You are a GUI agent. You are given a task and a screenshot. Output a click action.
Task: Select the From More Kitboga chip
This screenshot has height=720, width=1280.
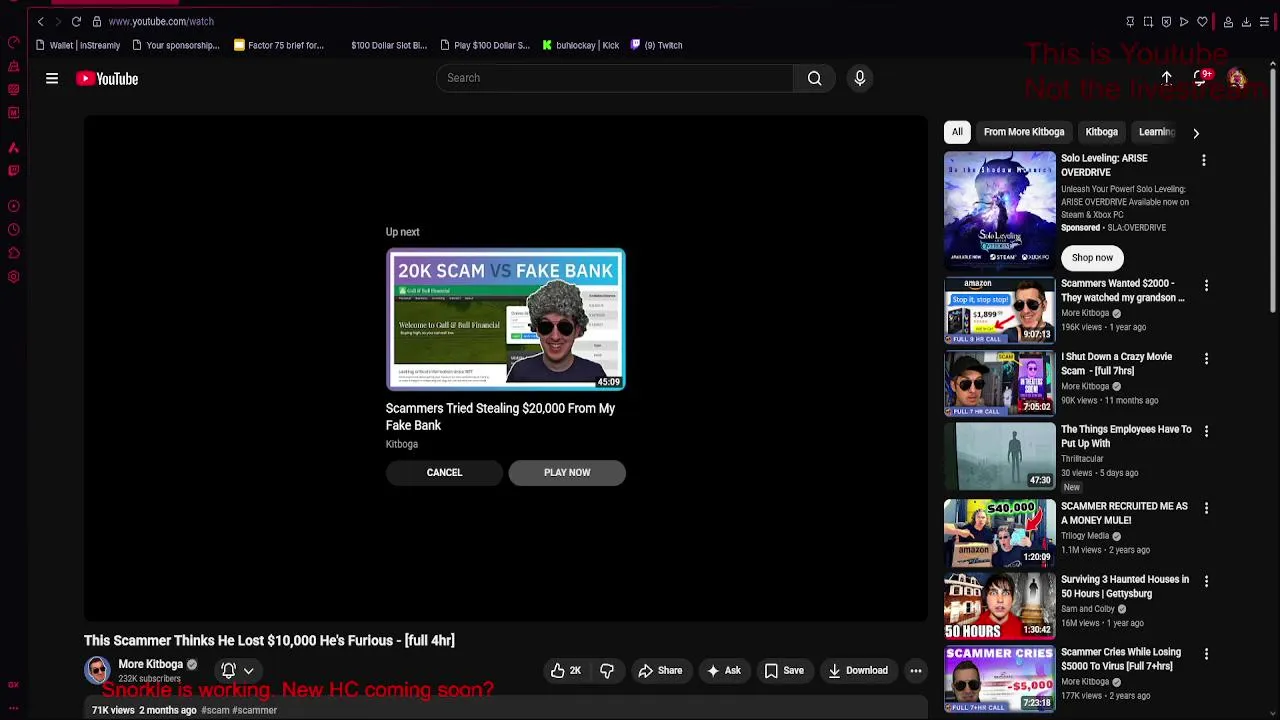(1024, 132)
